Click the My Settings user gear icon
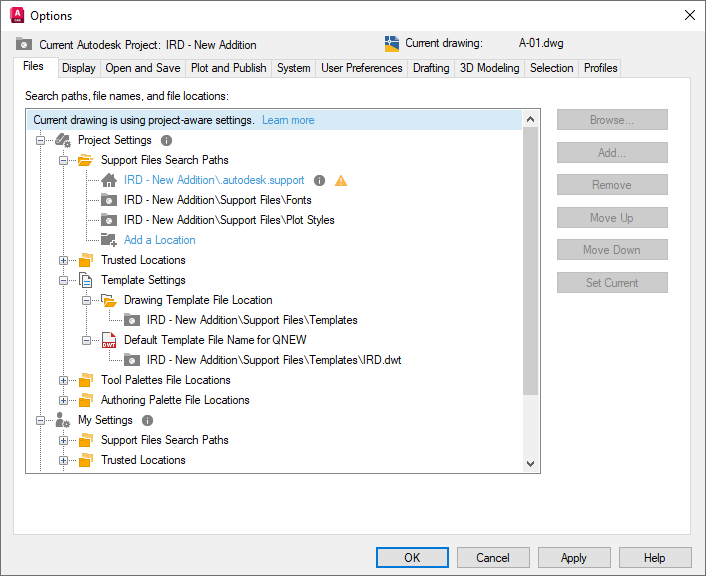Screen dimensions: 706x576 coord(63,420)
